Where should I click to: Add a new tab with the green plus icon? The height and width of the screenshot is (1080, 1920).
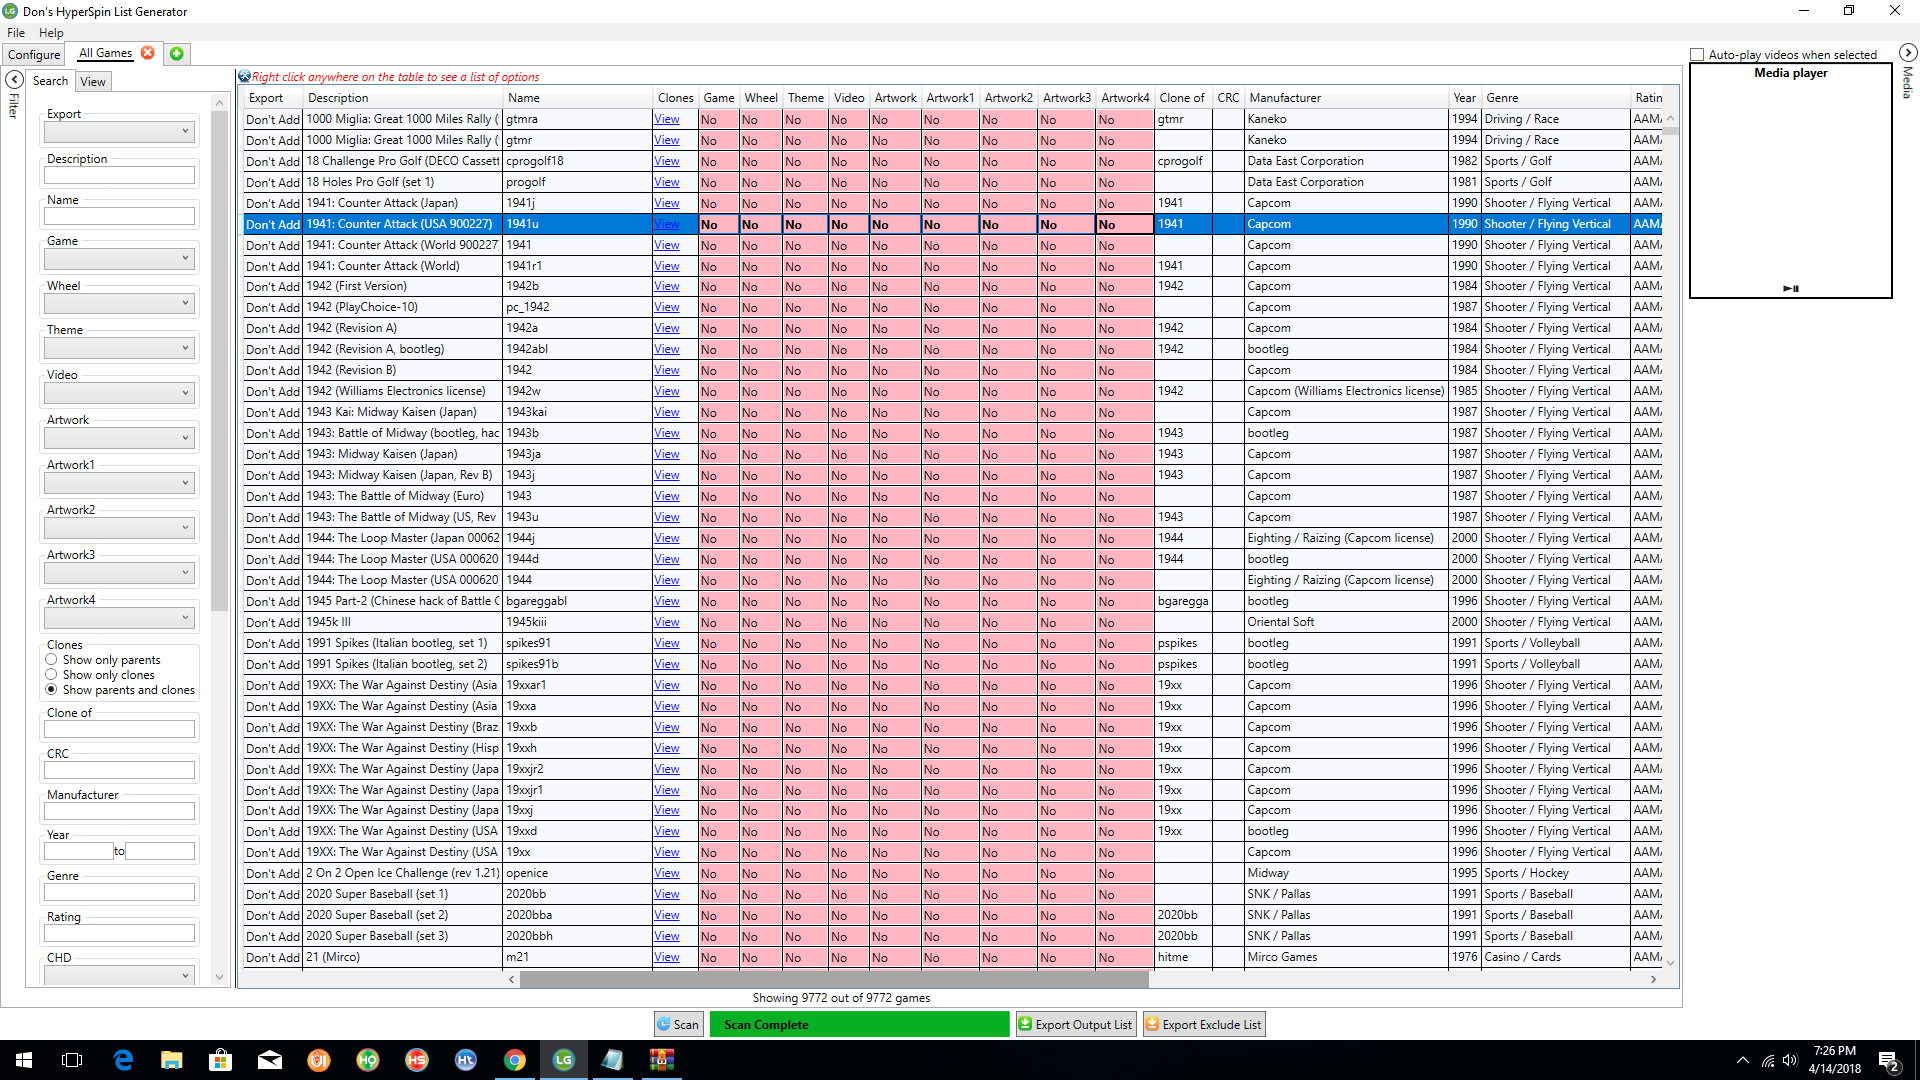tap(177, 54)
